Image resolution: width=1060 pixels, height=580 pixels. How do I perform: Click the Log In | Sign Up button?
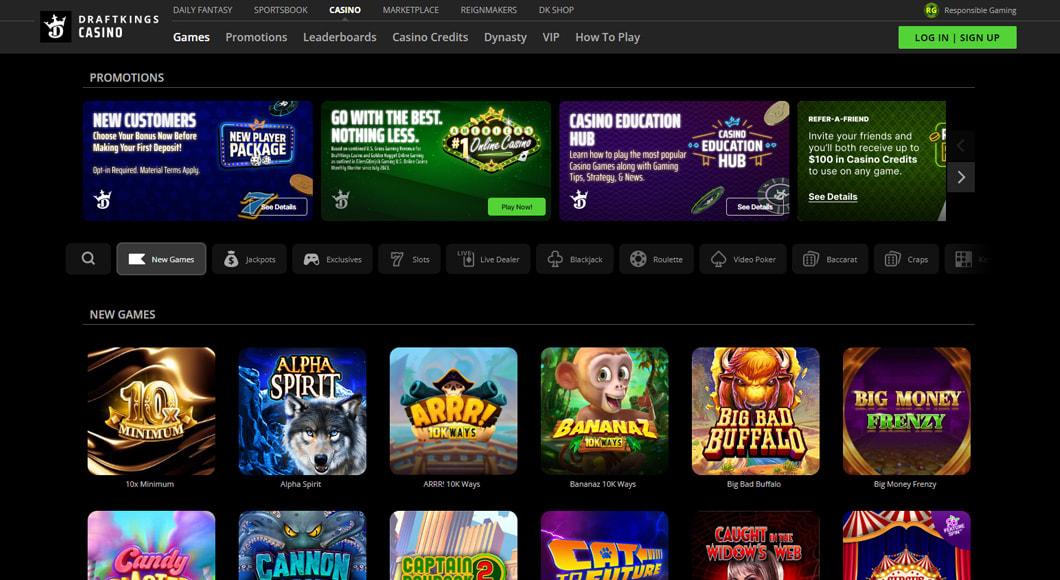click(956, 37)
